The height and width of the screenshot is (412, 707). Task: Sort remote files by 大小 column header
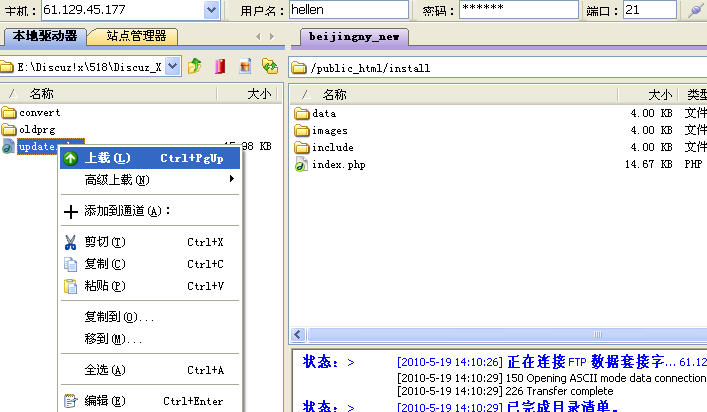(x=659, y=94)
